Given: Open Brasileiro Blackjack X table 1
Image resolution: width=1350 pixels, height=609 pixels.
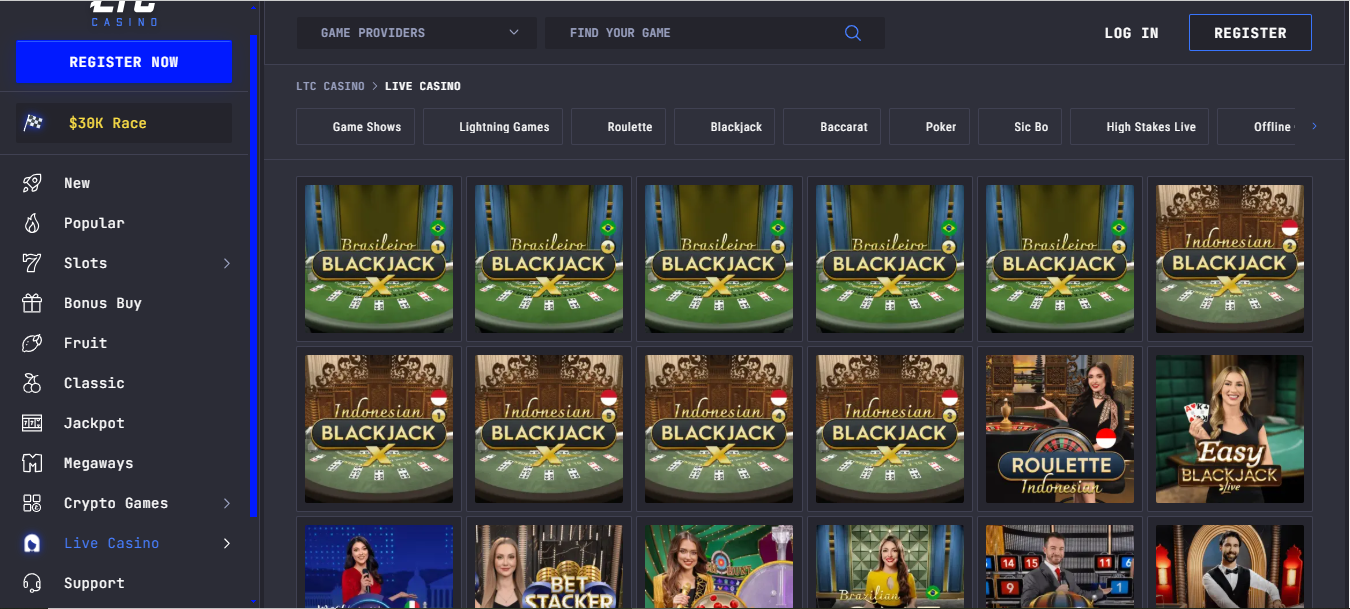Looking at the screenshot, I should click(x=379, y=259).
